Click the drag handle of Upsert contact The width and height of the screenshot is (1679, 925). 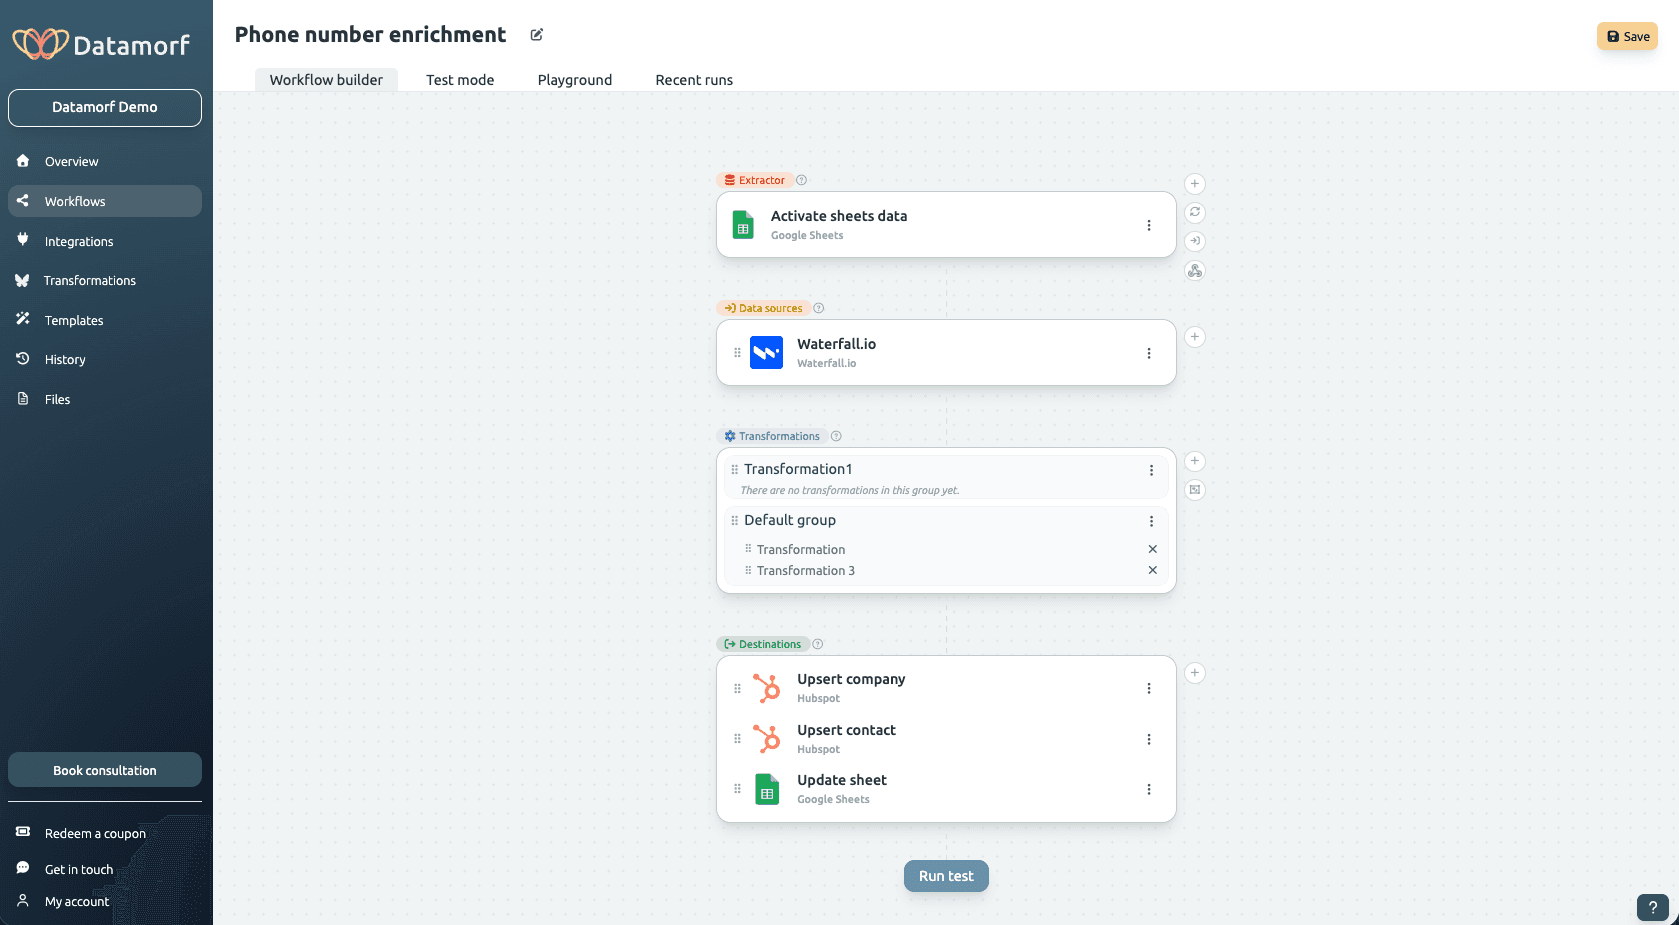[737, 739]
